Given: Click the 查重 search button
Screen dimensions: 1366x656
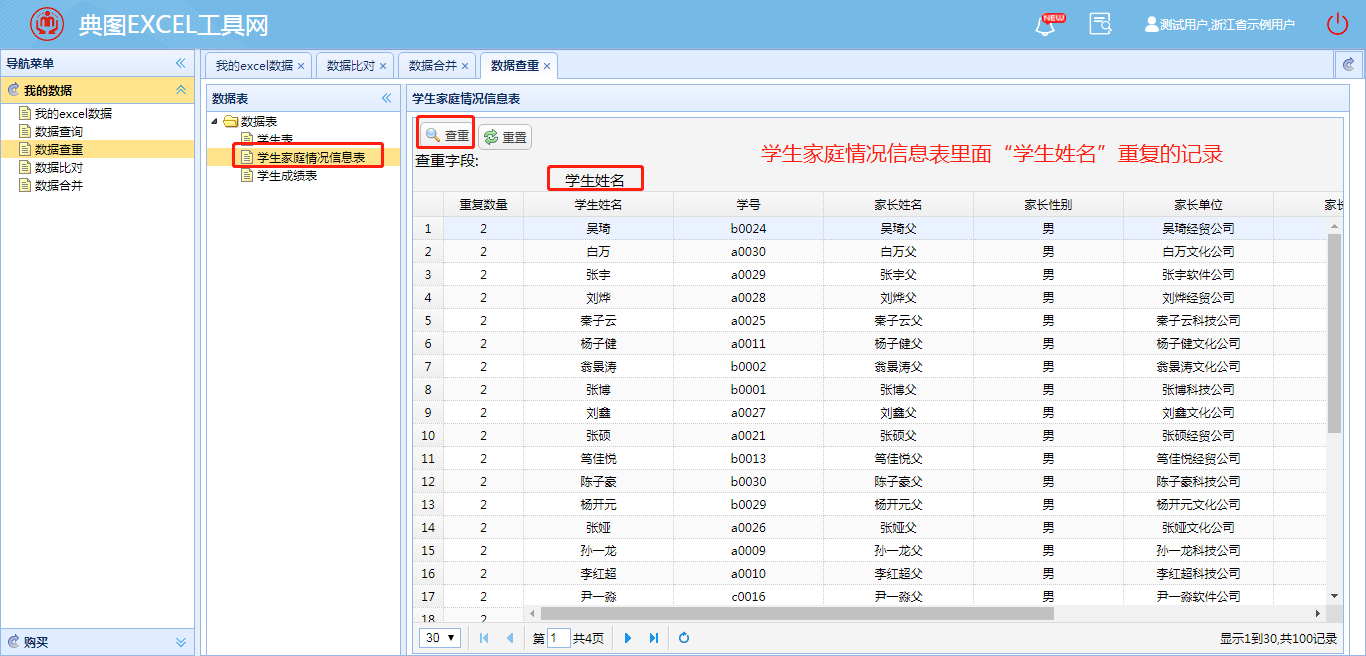Looking at the screenshot, I should pyautogui.click(x=447, y=135).
